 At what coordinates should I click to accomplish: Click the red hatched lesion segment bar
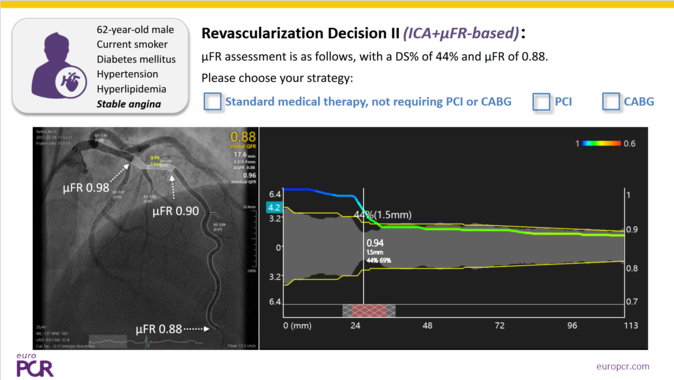pyautogui.click(x=369, y=310)
